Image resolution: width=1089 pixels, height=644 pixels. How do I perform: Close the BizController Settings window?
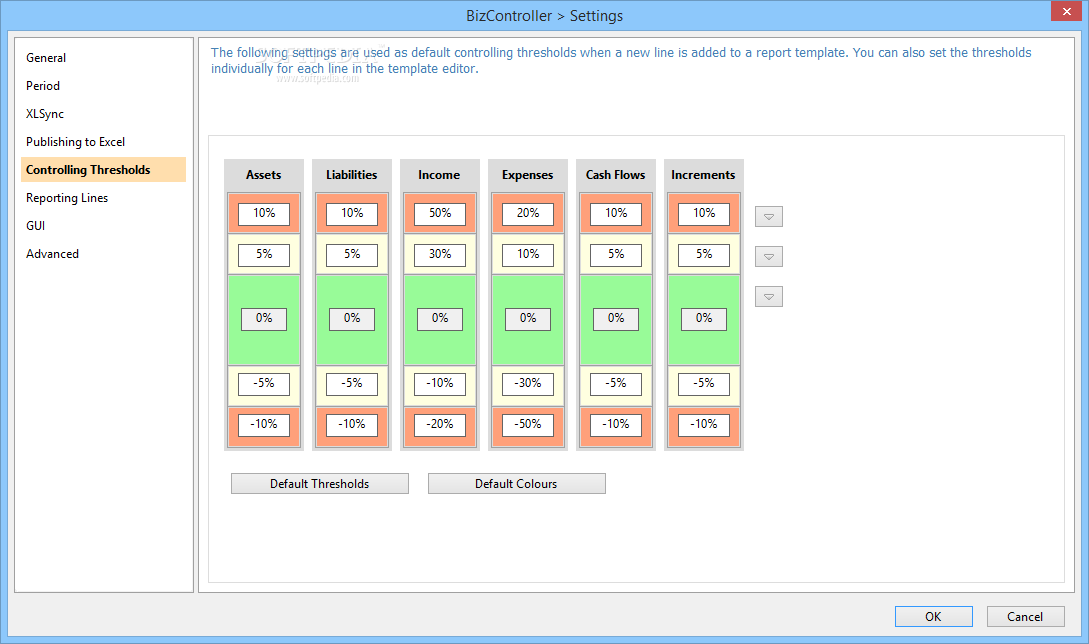pyautogui.click(x=1067, y=11)
